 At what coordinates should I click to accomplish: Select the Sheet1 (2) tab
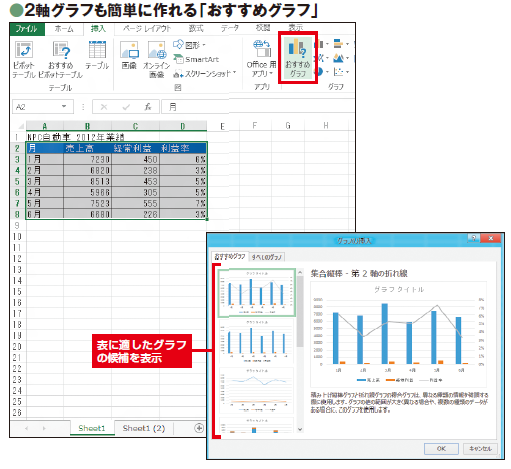click(x=144, y=428)
